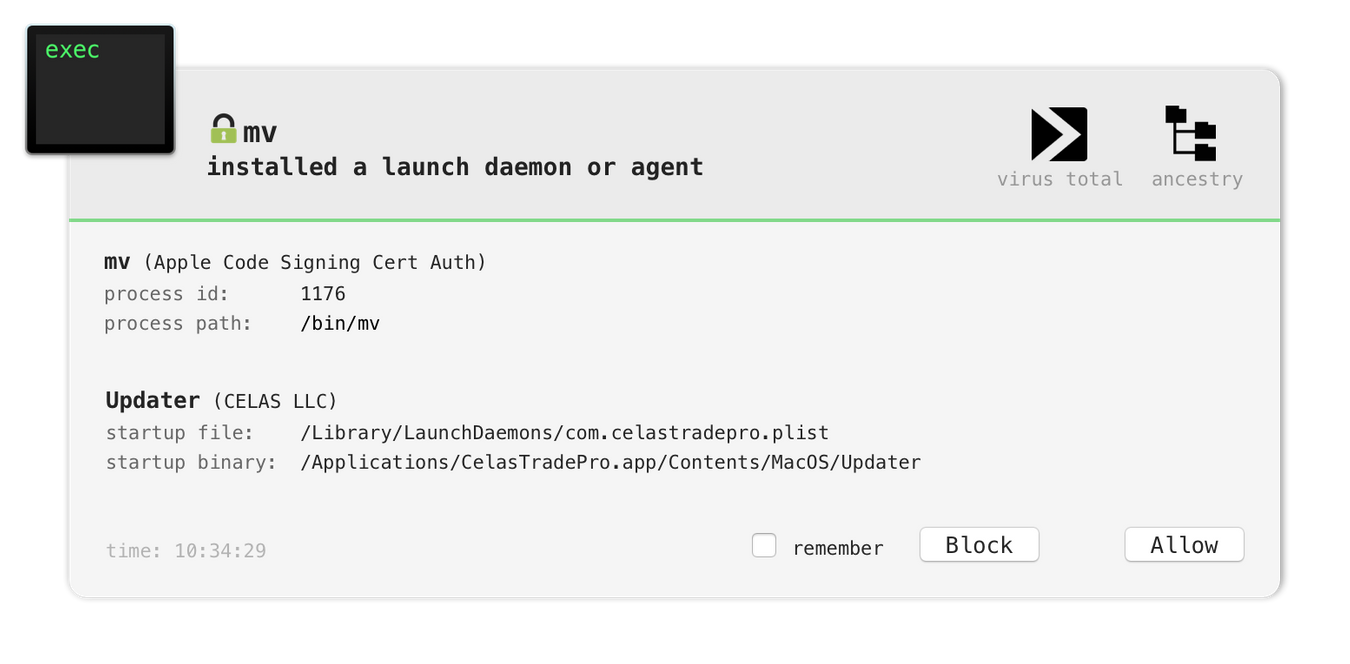The image size is (1350, 664).
Task: Click the Updater (CELAS LLC) heading
Action: [x=220, y=400]
